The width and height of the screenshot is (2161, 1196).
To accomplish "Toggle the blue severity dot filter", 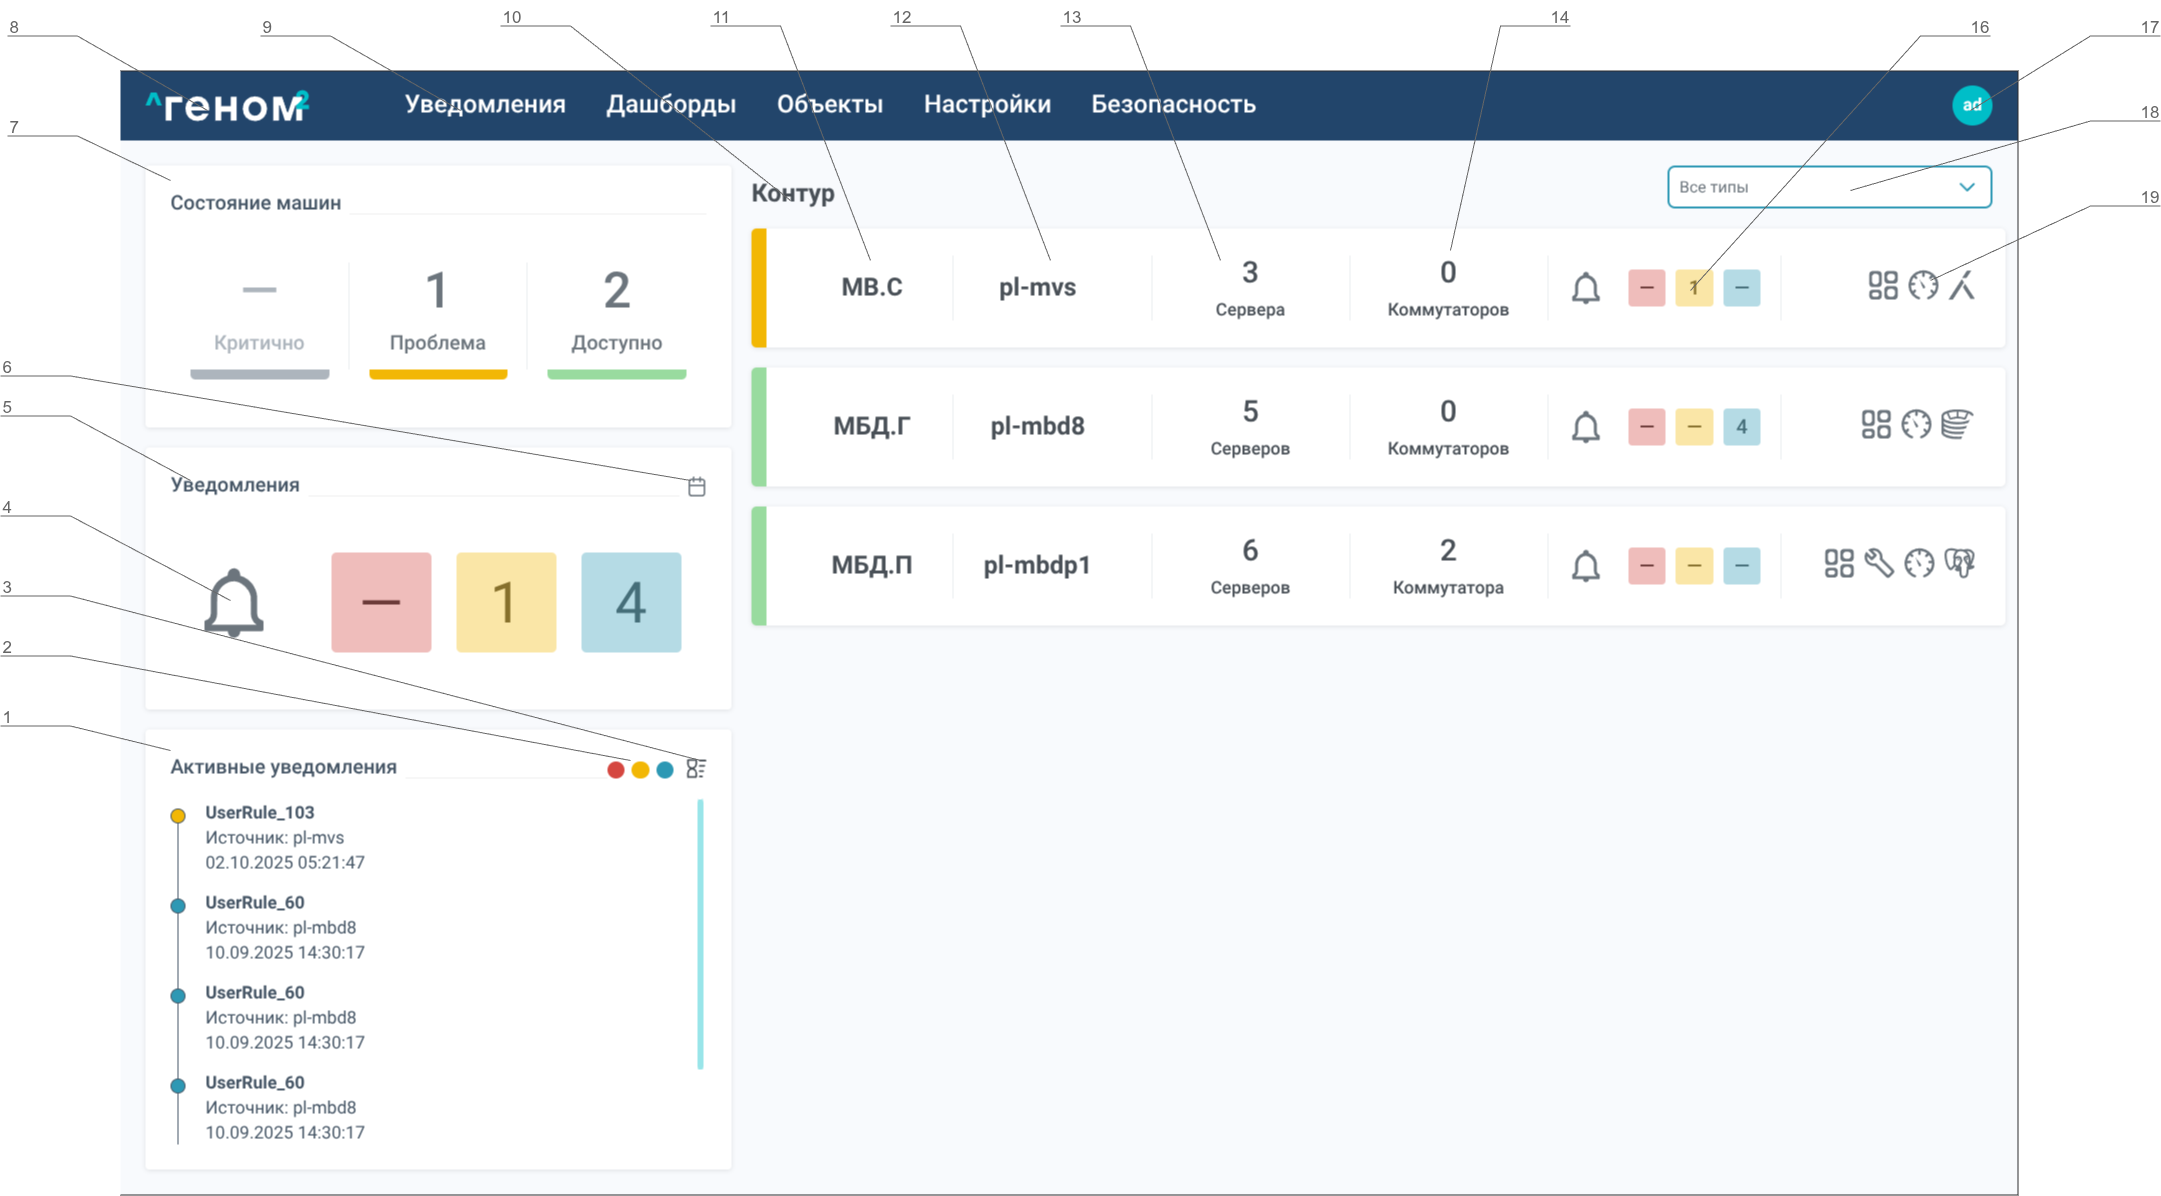I will pos(665,769).
